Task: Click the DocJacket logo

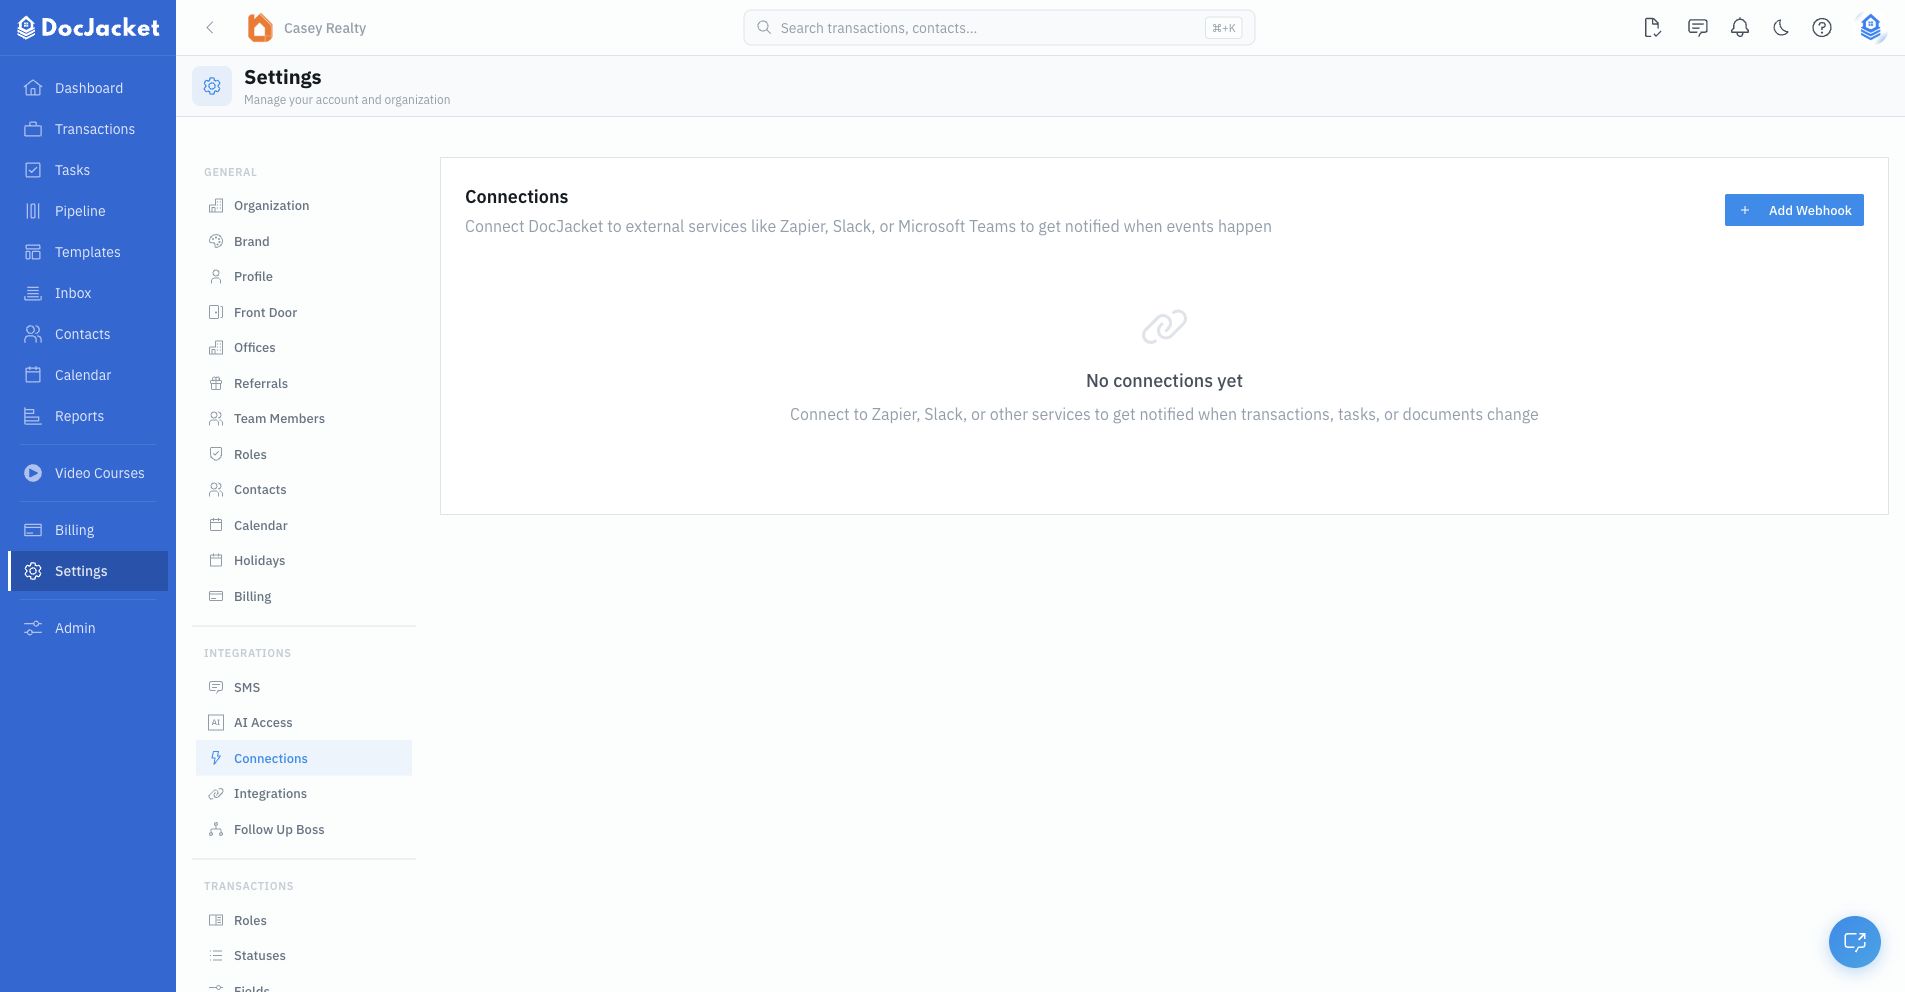Action: (x=88, y=28)
